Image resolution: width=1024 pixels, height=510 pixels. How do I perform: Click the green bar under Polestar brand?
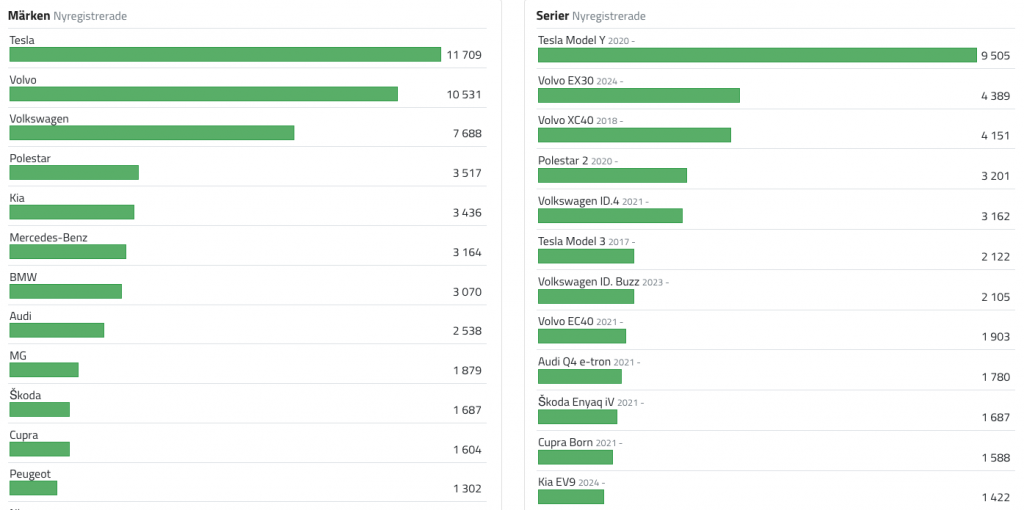74,173
